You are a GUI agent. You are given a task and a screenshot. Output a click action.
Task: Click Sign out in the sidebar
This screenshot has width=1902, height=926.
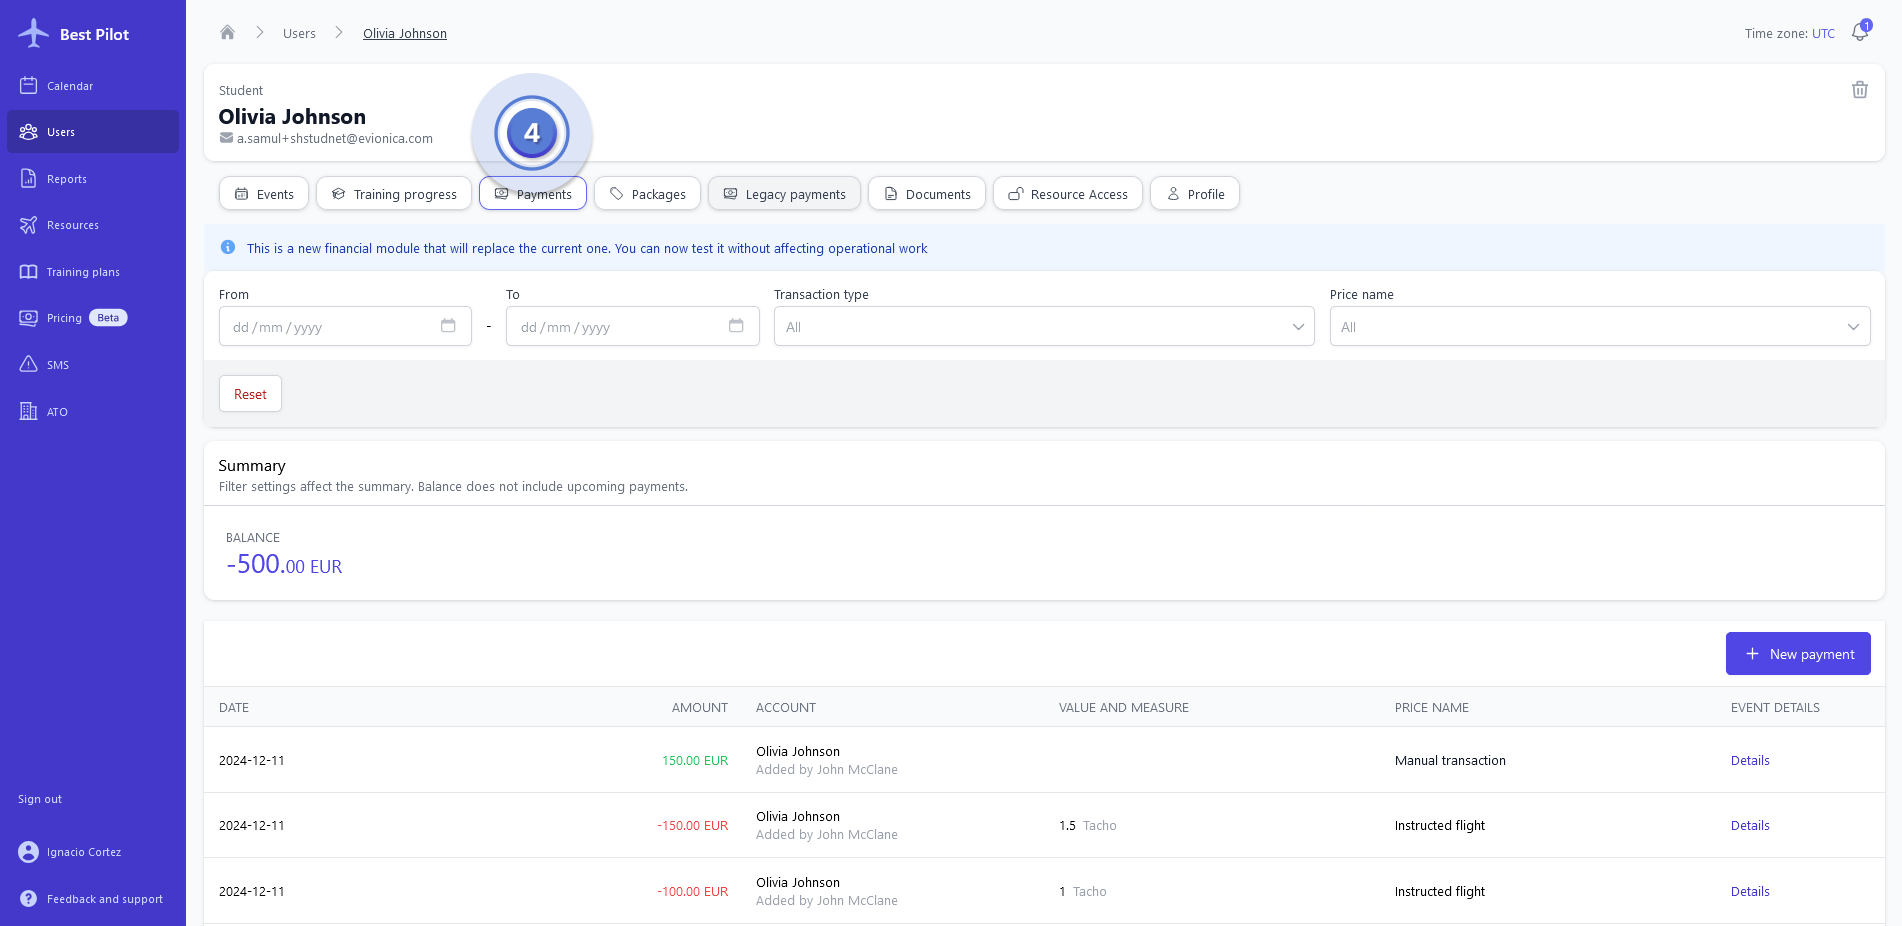40,799
